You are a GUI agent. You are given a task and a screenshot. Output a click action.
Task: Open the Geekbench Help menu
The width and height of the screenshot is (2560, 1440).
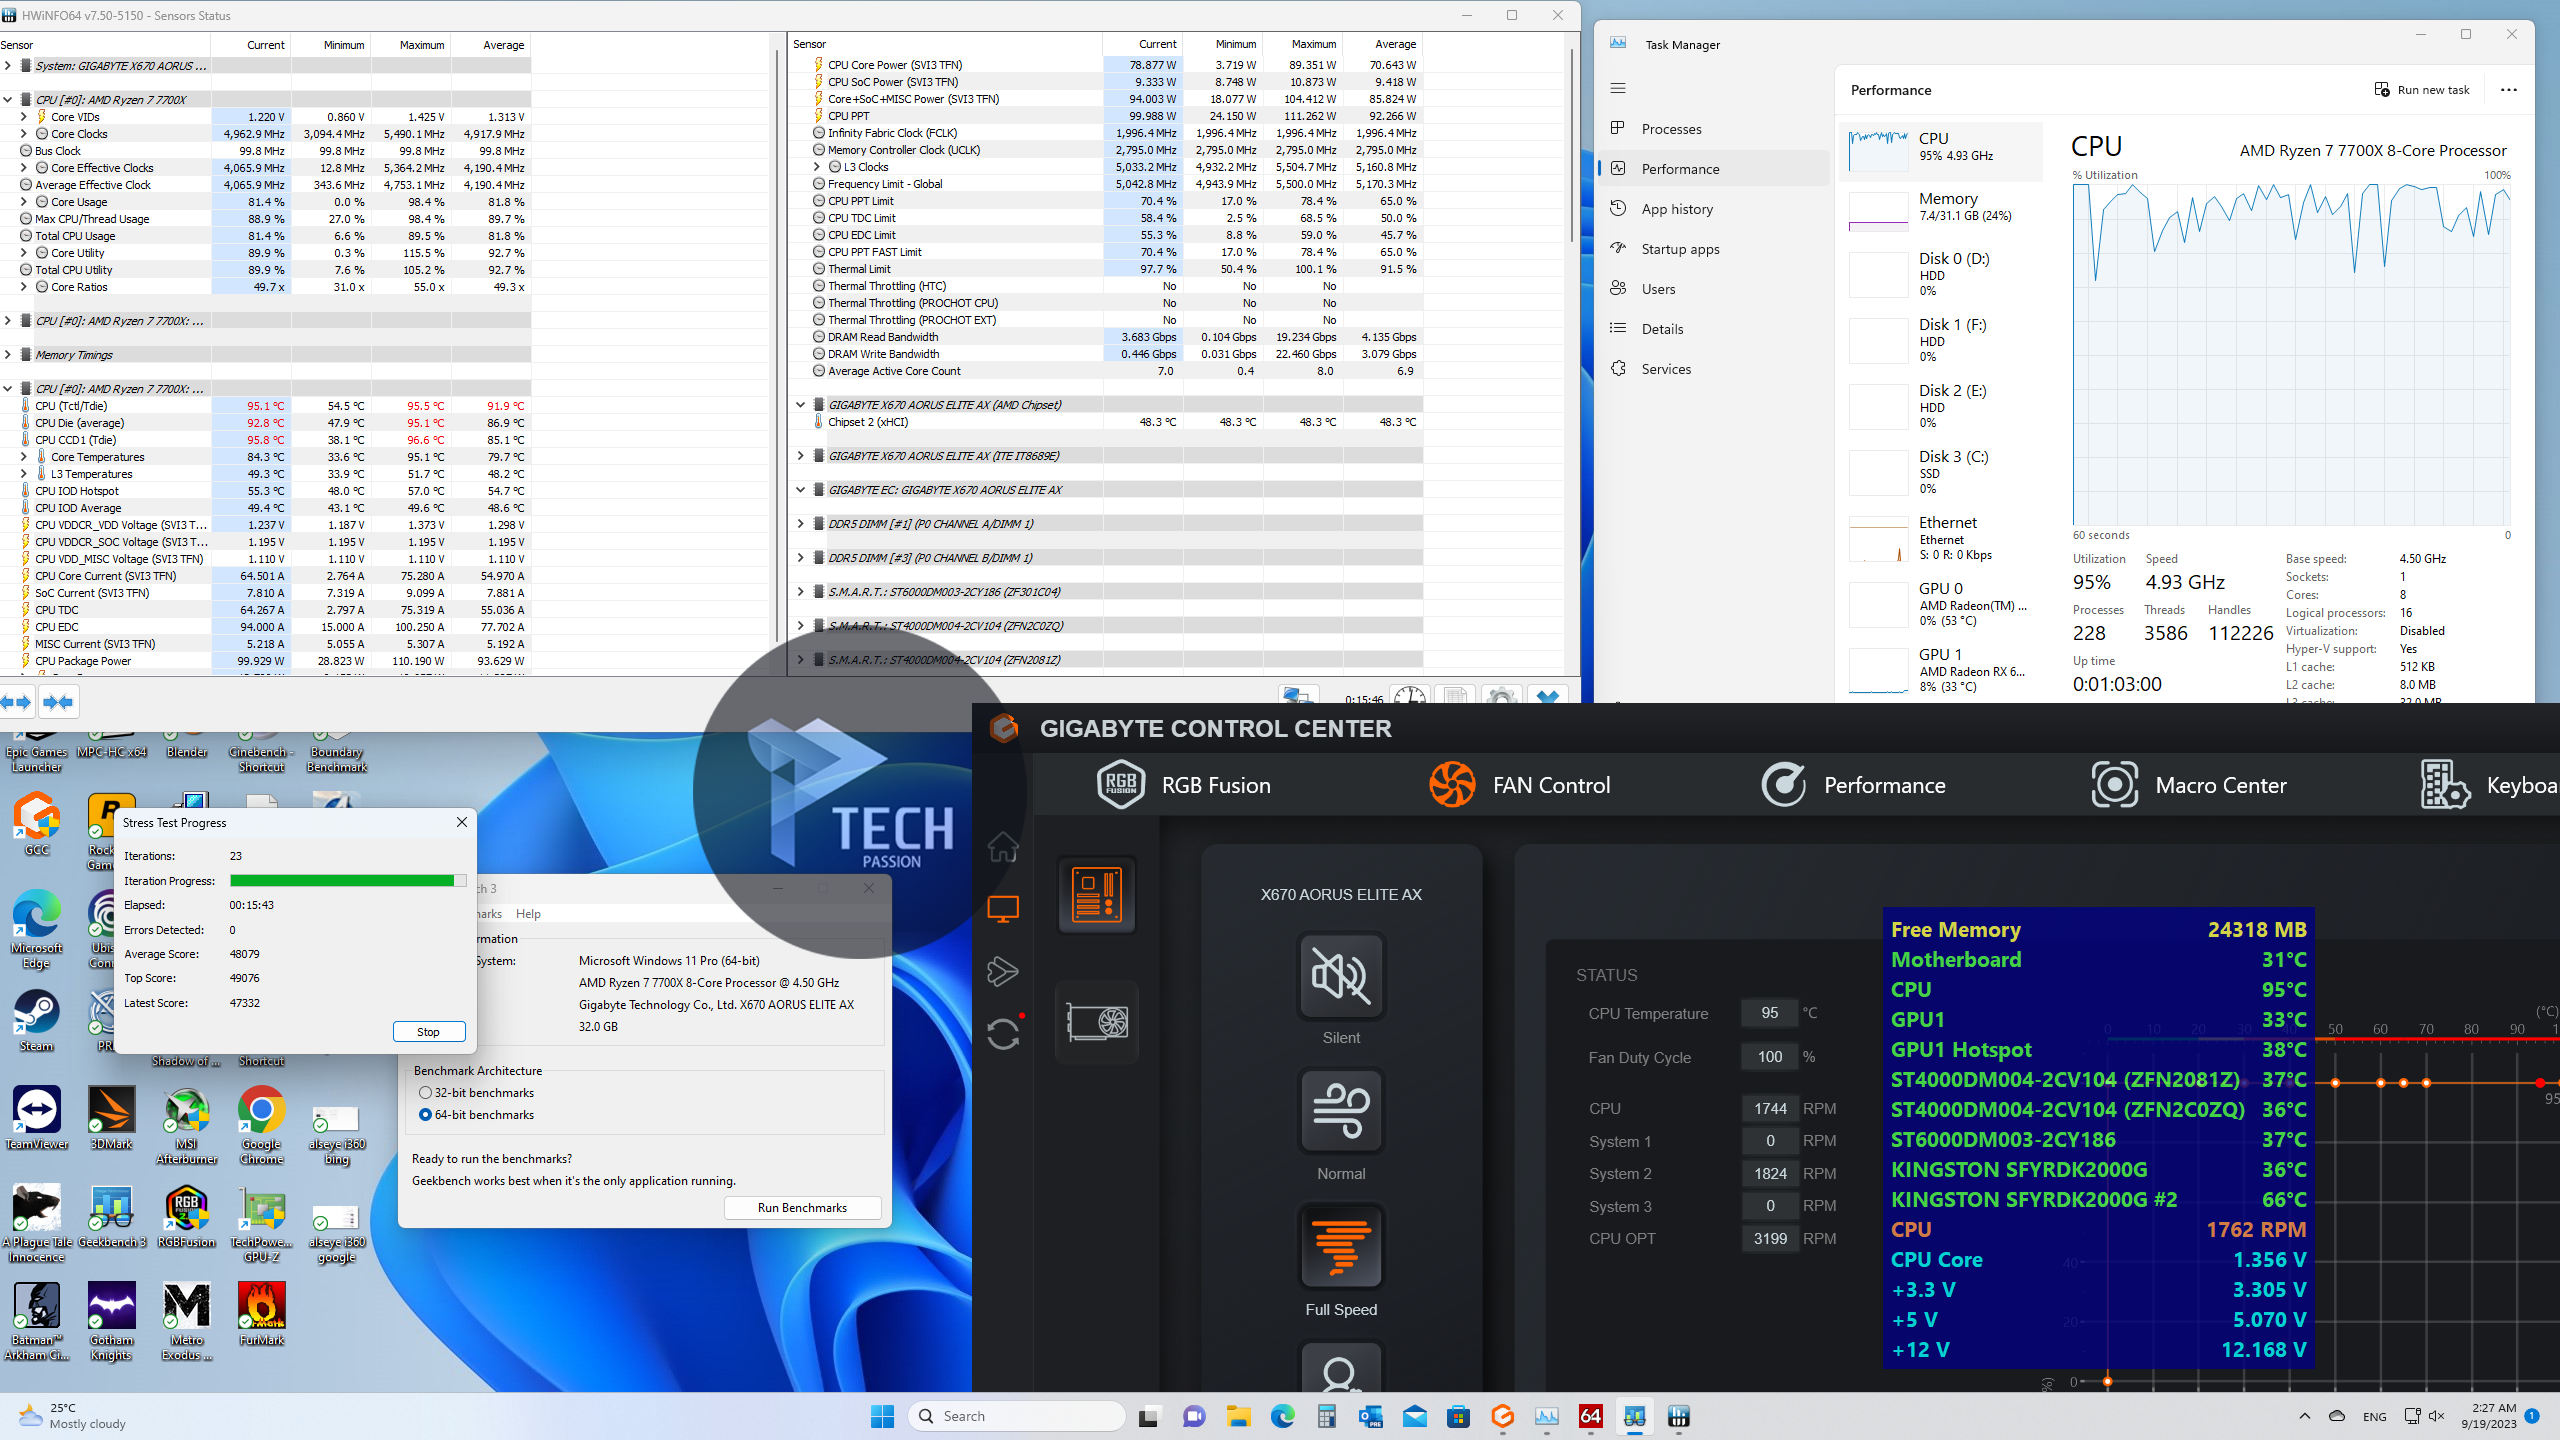click(x=528, y=914)
